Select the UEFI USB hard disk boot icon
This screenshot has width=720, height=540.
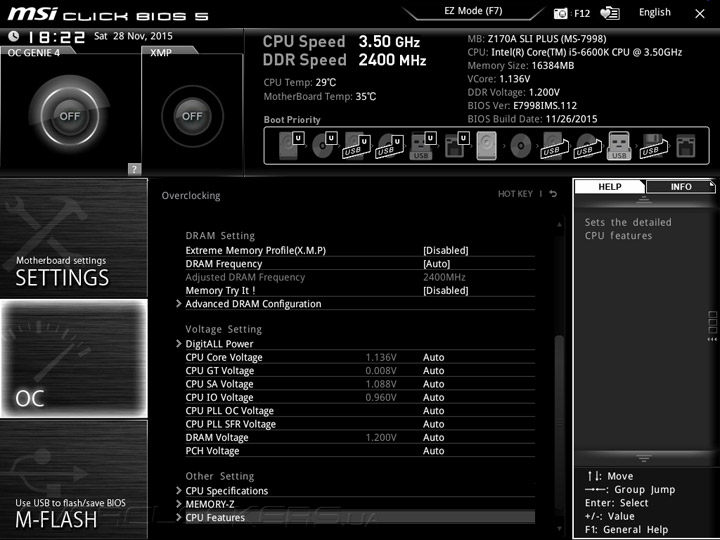[x=357, y=146]
